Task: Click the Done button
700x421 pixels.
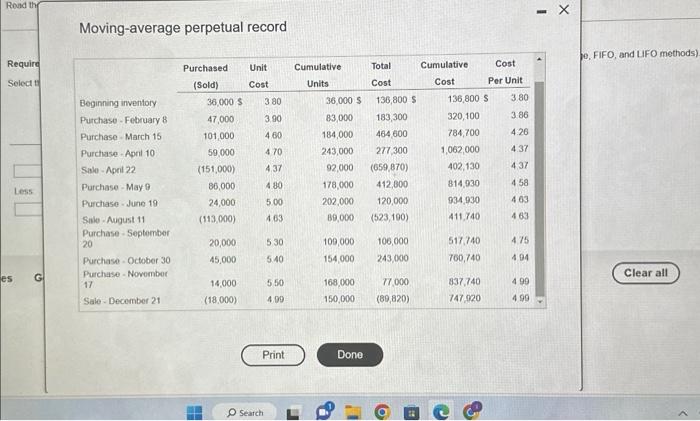Action: click(350, 355)
